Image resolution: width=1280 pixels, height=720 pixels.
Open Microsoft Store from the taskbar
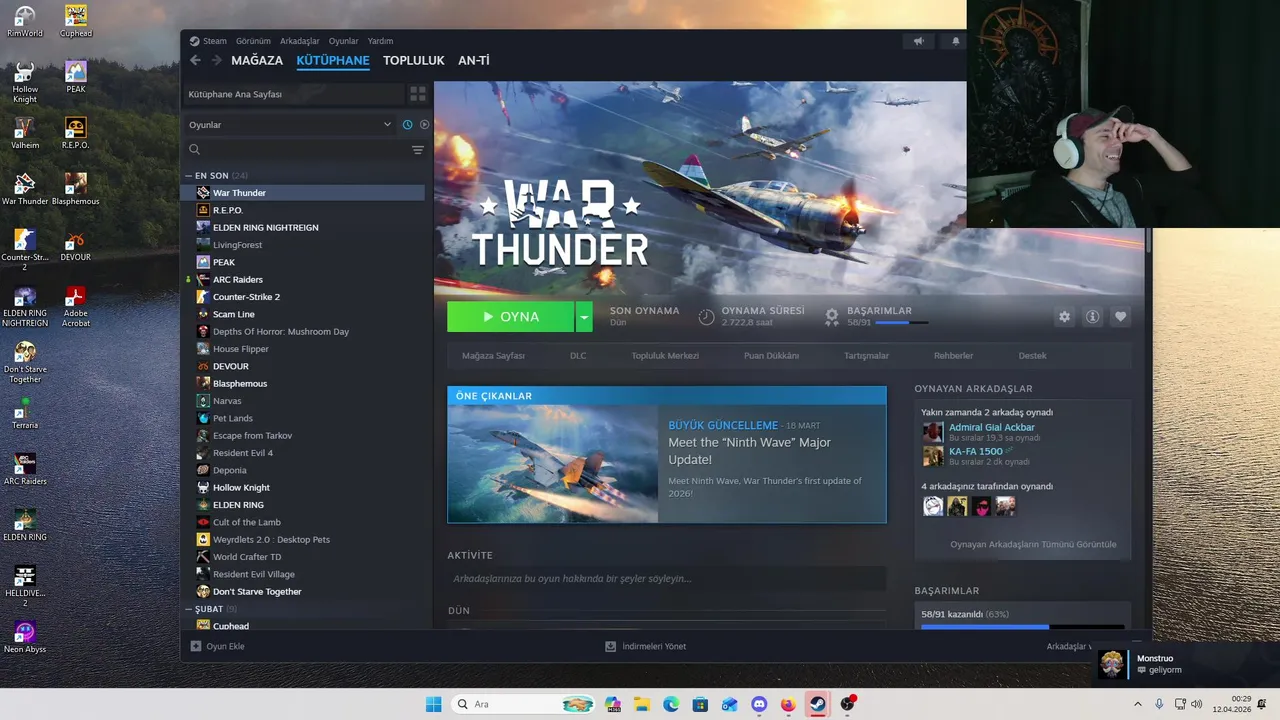(700, 704)
